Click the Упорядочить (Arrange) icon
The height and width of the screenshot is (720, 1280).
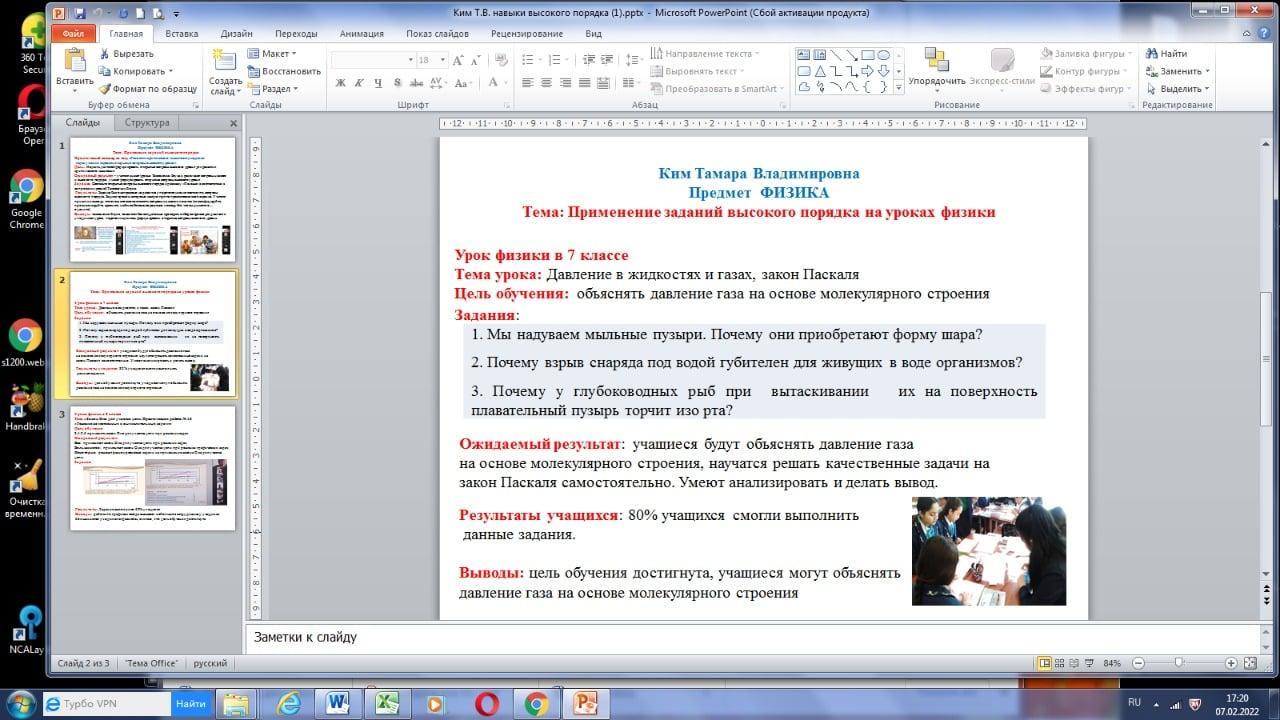point(936,60)
